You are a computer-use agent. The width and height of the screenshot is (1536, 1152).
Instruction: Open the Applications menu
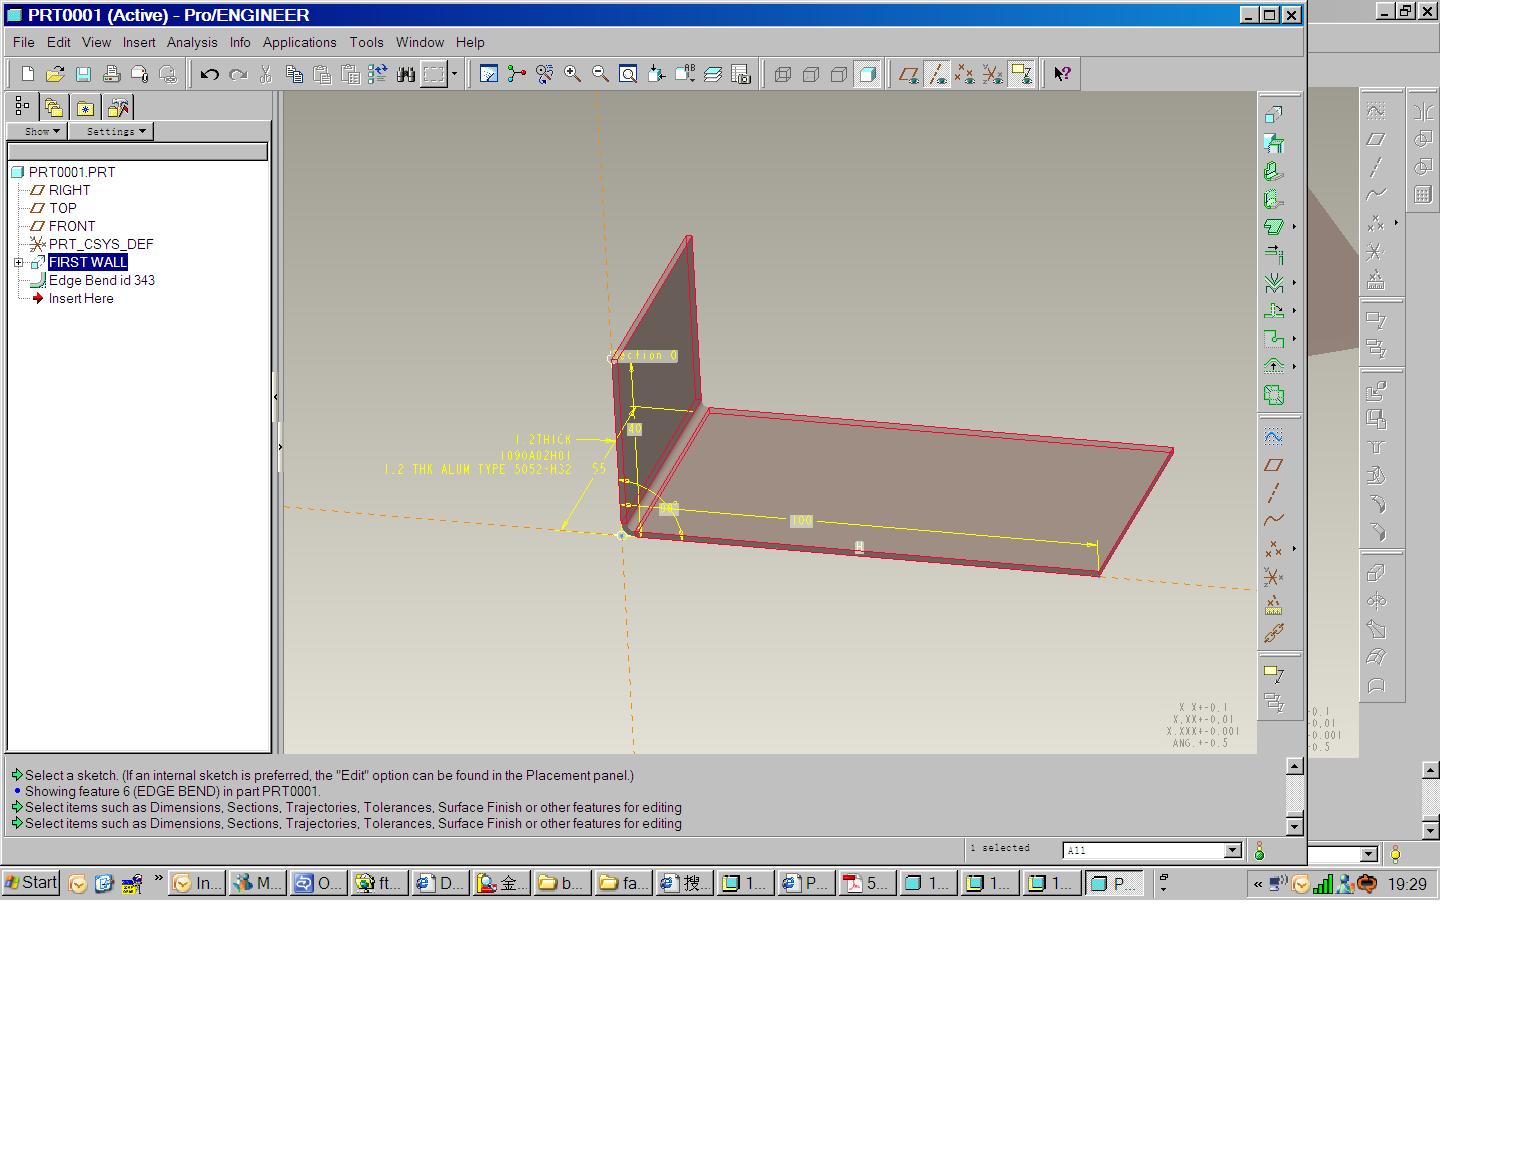299,42
